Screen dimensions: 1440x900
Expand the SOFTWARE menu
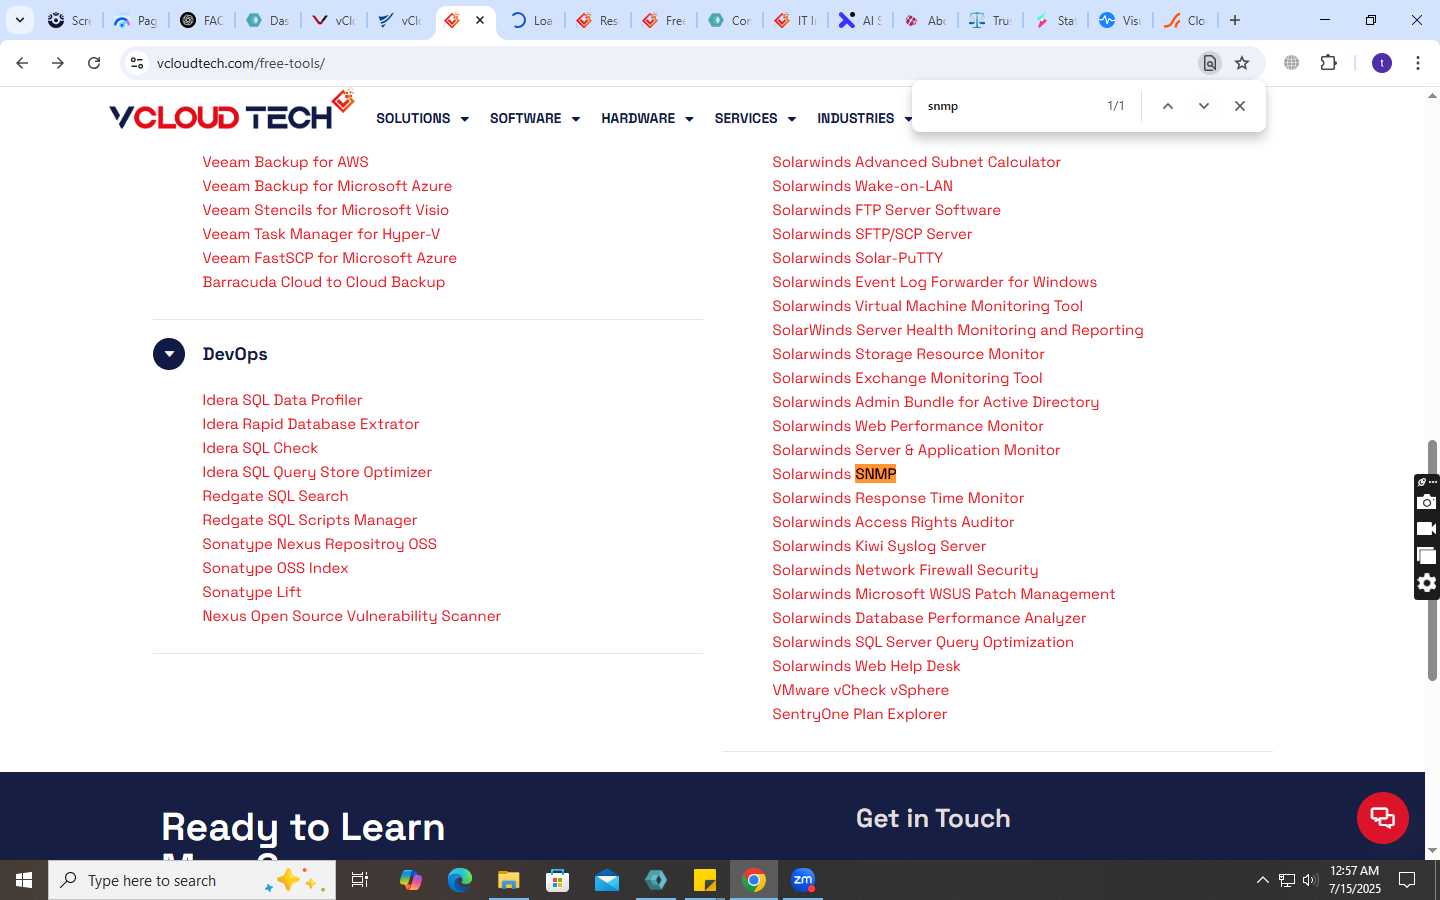535,118
